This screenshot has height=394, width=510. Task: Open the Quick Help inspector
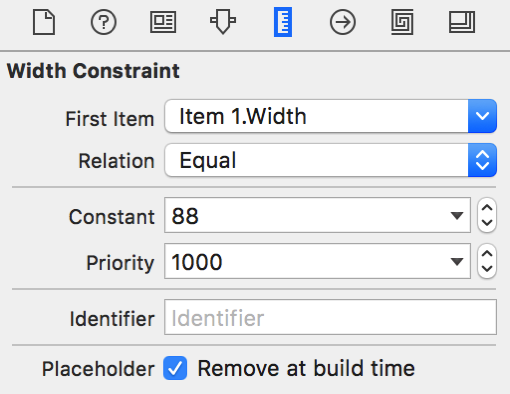point(104,22)
